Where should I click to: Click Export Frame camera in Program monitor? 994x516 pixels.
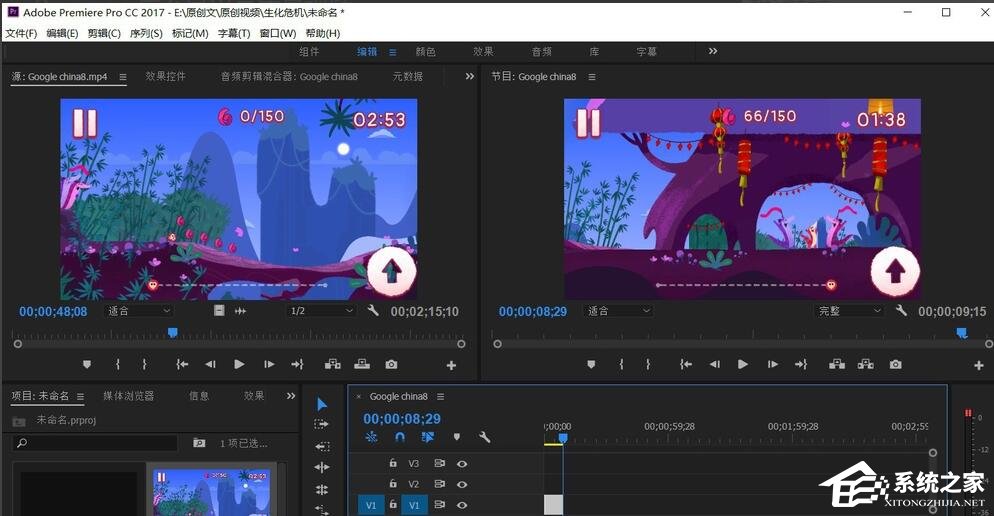pos(896,365)
